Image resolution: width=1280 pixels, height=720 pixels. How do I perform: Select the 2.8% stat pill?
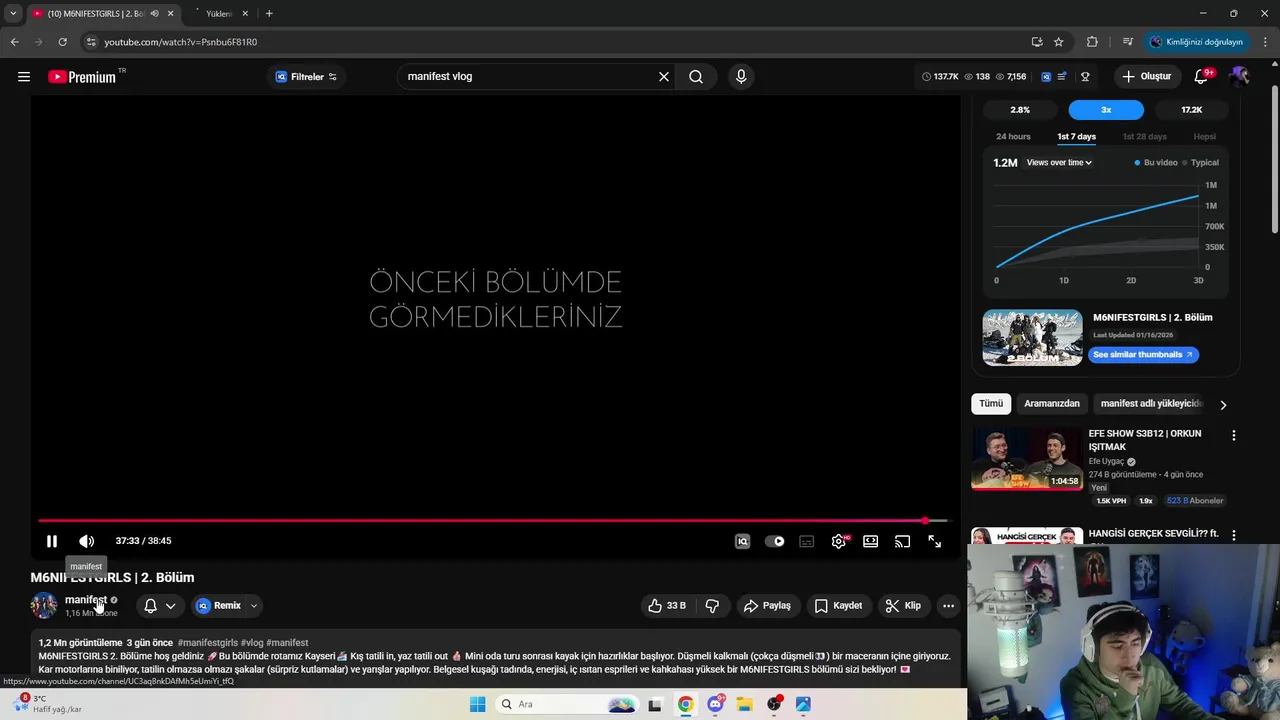(x=1020, y=110)
